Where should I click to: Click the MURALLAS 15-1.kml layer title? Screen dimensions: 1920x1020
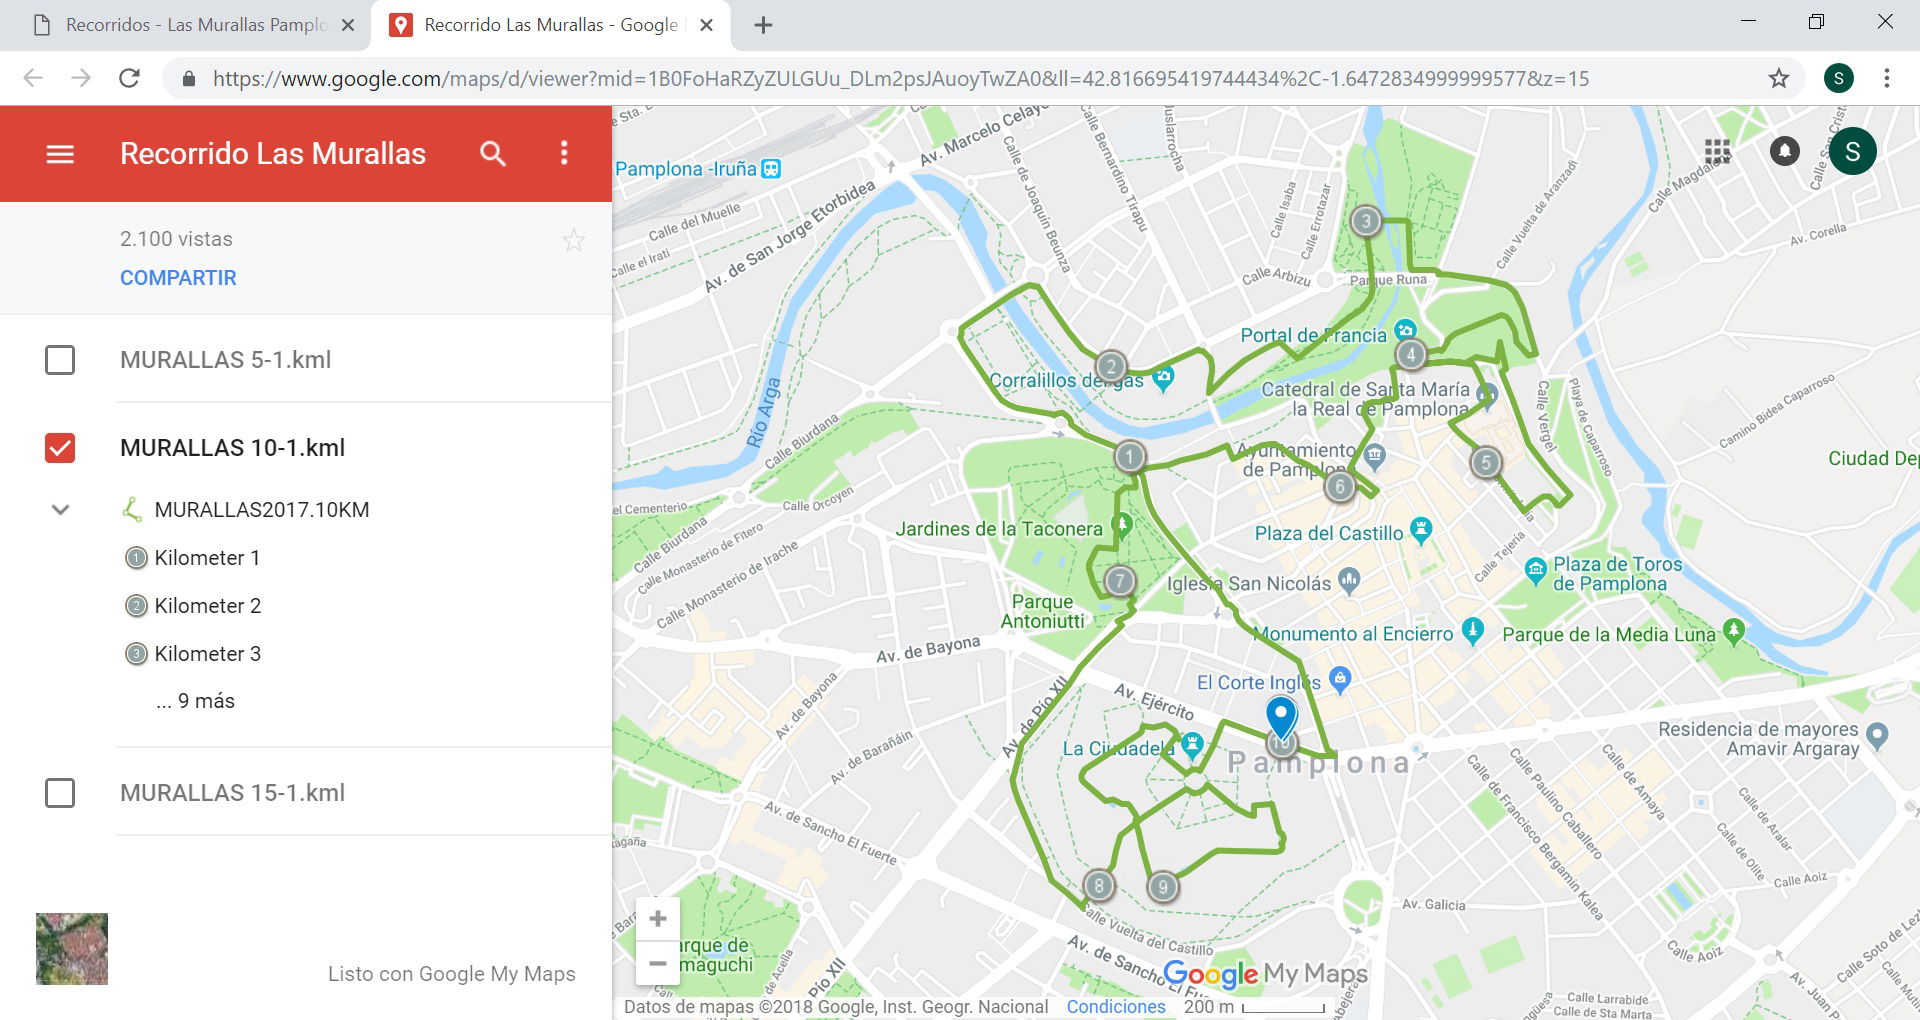(232, 793)
